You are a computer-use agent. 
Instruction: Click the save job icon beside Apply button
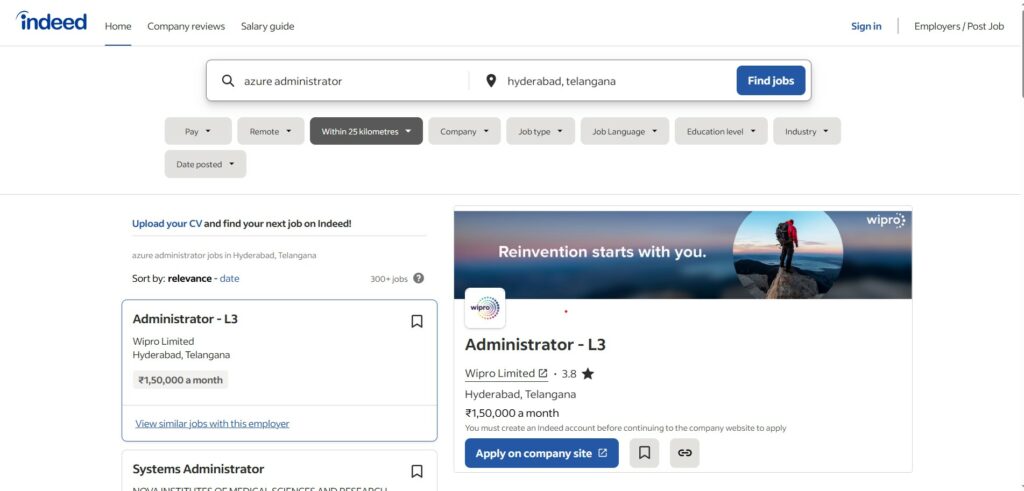(x=644, y=453)
